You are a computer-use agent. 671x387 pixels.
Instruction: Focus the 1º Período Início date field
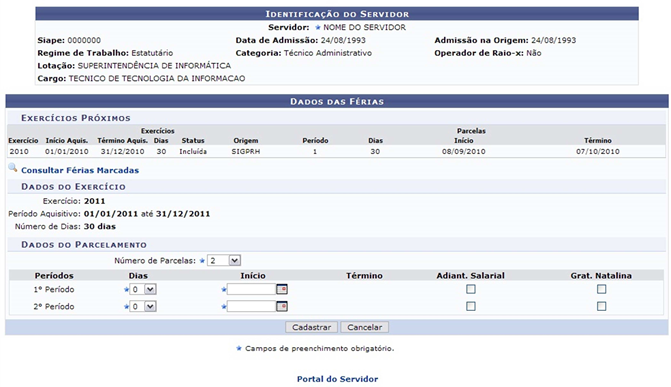tap(252, 289)
